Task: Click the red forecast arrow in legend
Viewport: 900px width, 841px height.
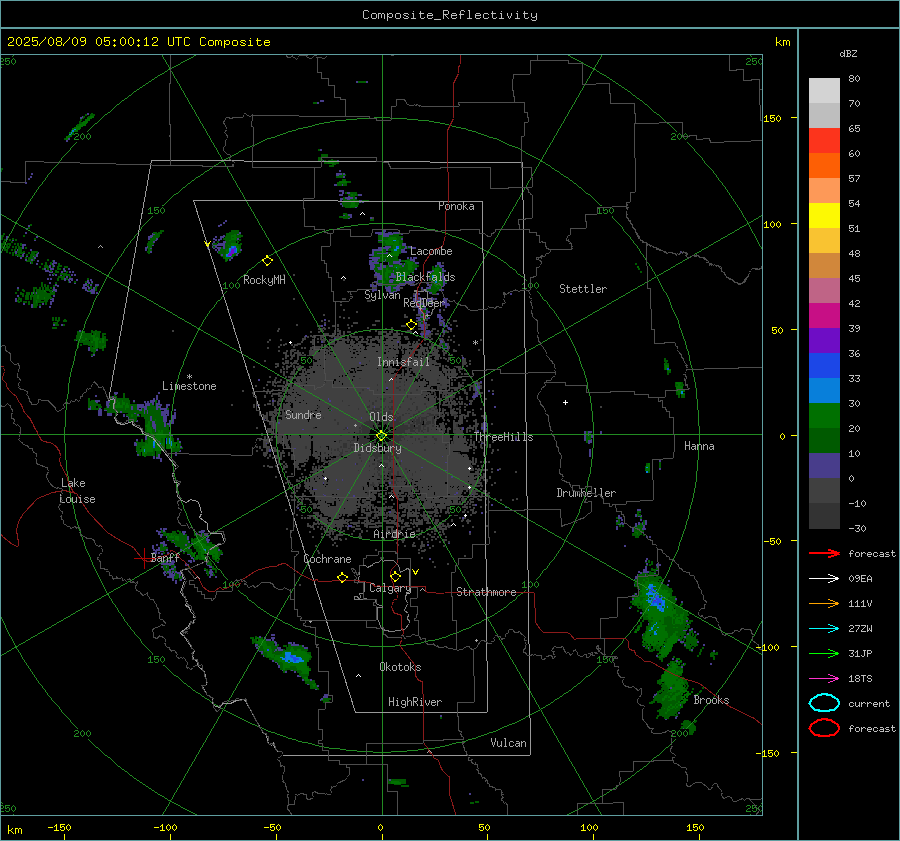Action: tap(824, 553)
